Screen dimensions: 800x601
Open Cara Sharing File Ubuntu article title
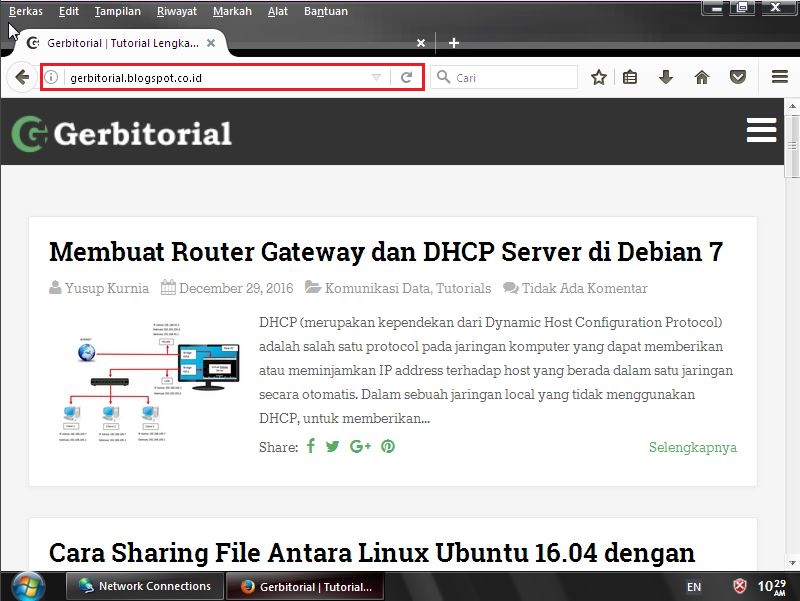pos(372,553)
